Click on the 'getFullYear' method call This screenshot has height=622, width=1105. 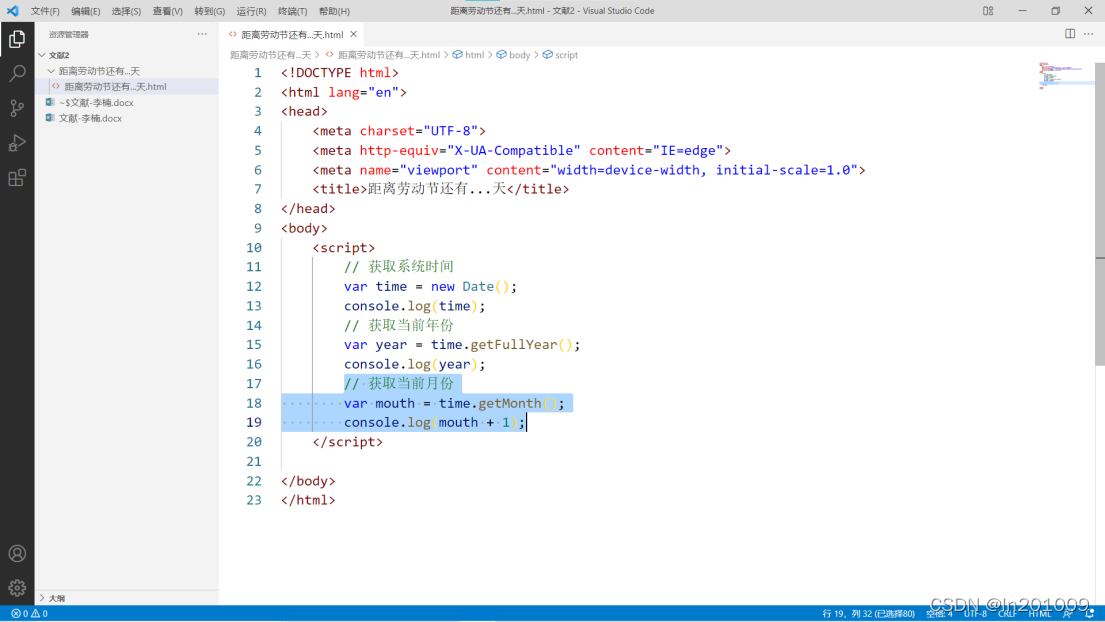pos(513,344)
